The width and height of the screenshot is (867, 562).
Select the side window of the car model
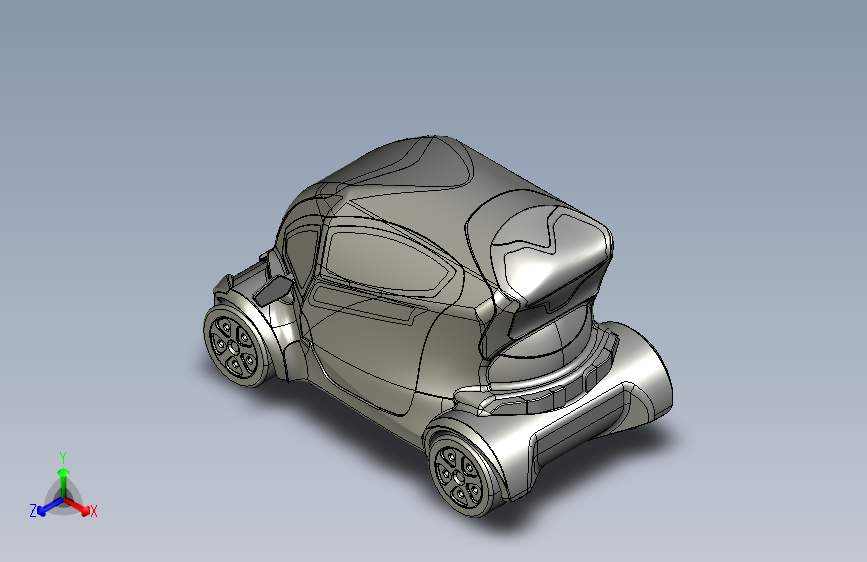[x=387, y=263]
